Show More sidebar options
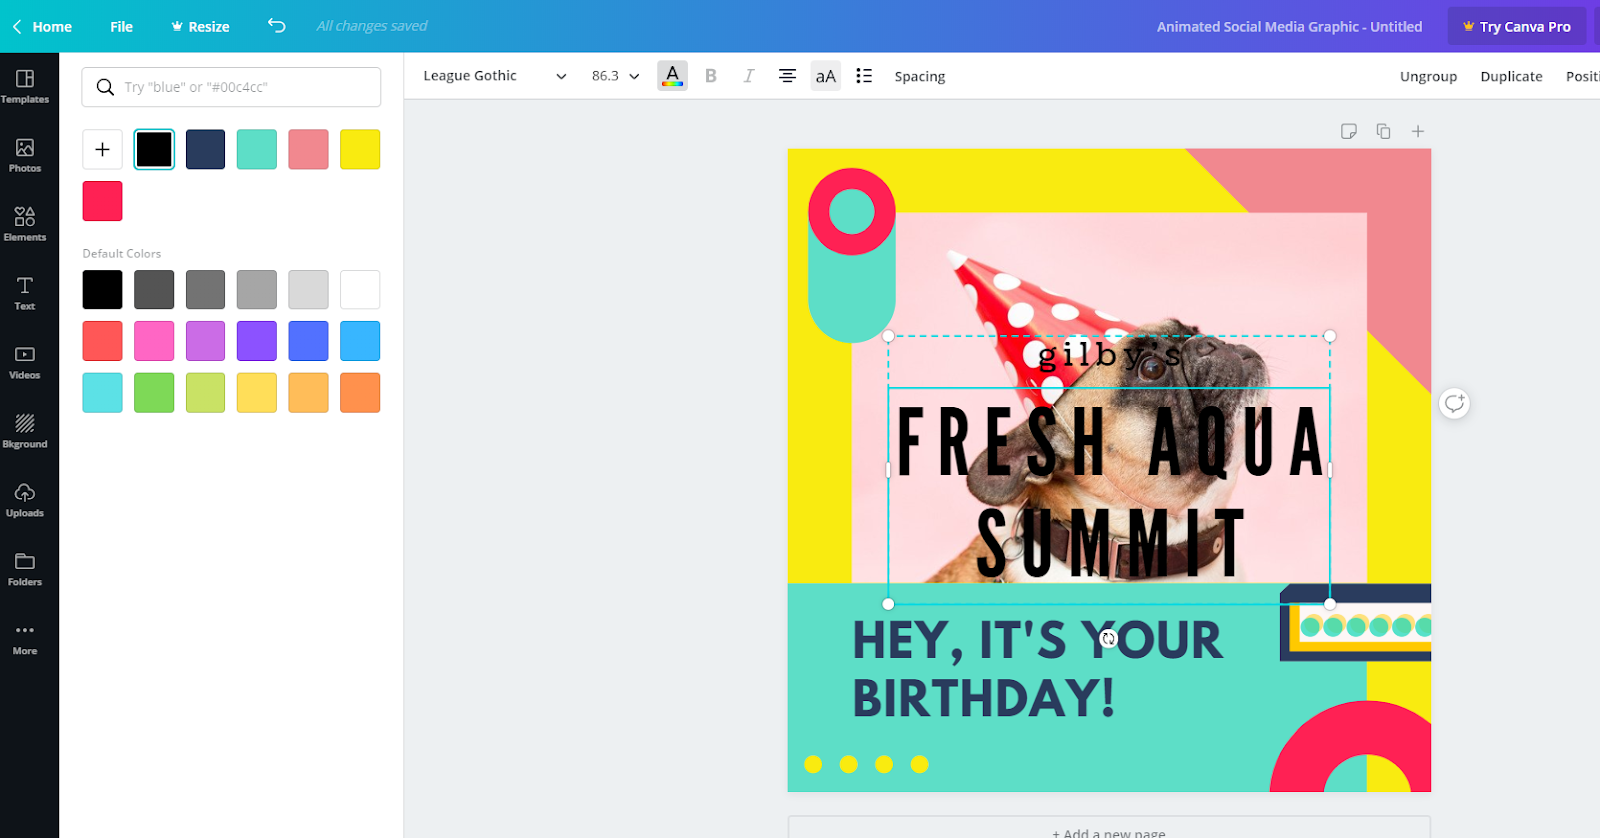 click(25, 638)
